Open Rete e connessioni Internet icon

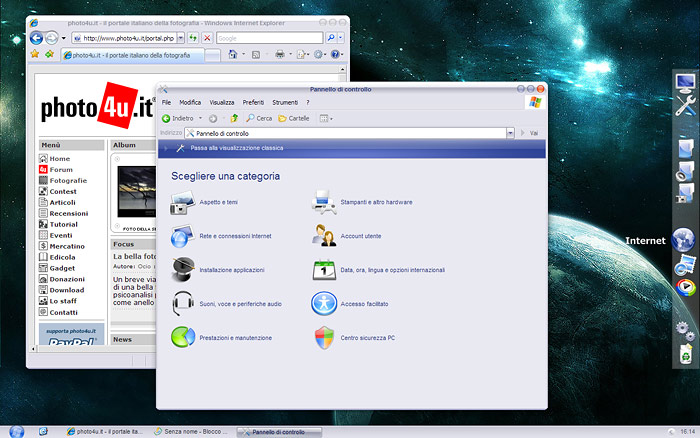coord(182,236)
